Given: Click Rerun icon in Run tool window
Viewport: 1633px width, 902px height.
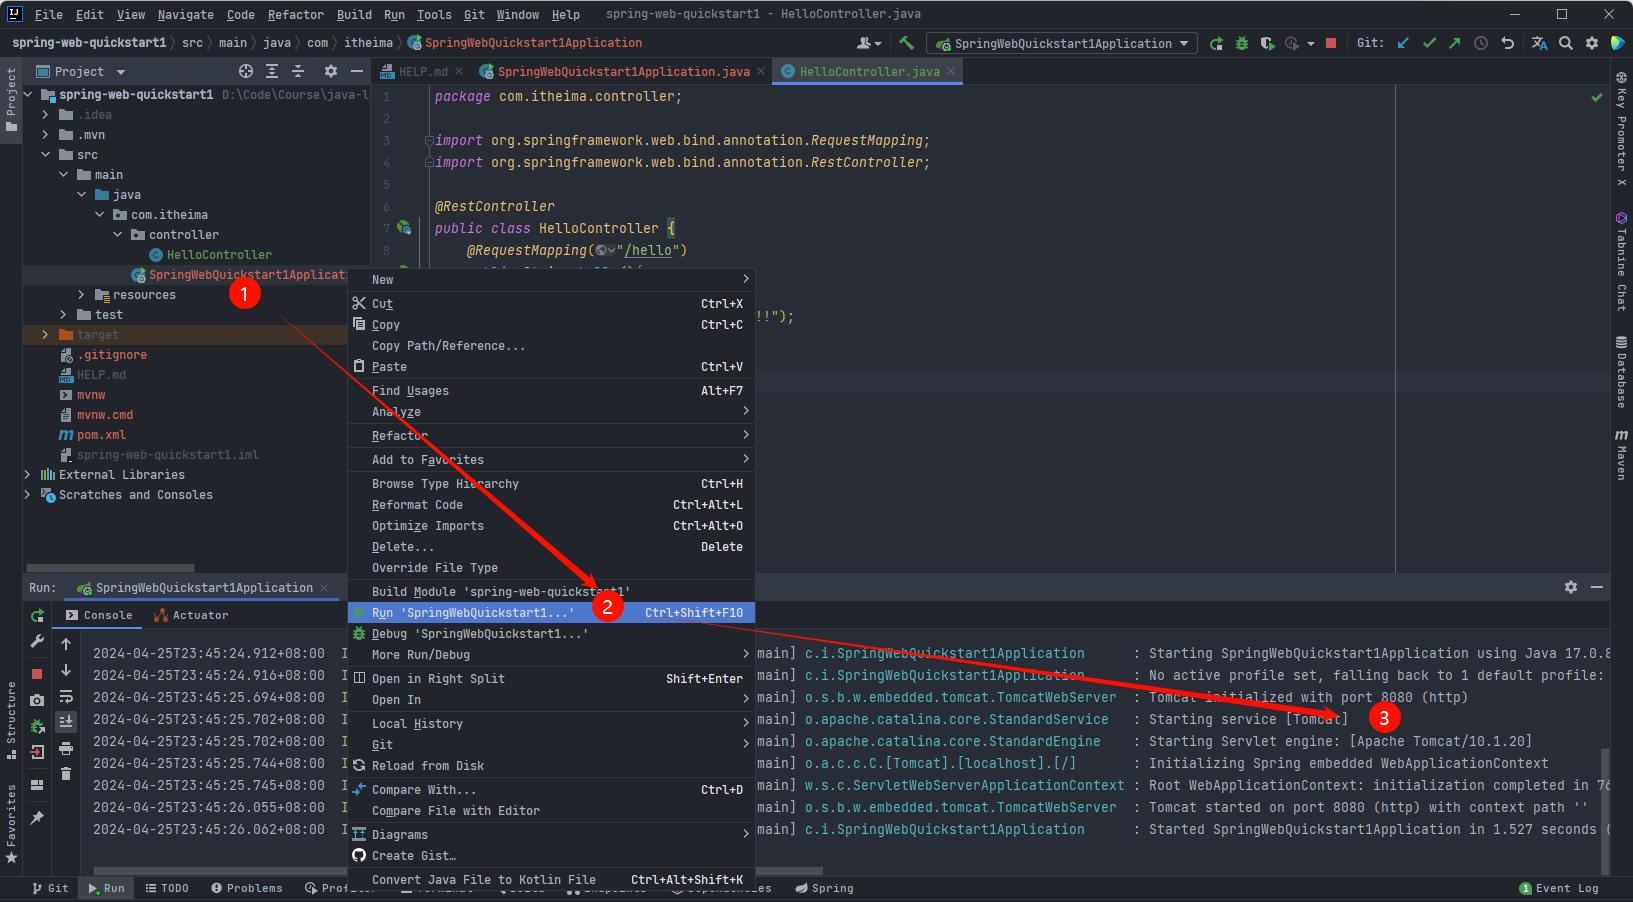Looking at the screenshot, I should tap(37, 616).
